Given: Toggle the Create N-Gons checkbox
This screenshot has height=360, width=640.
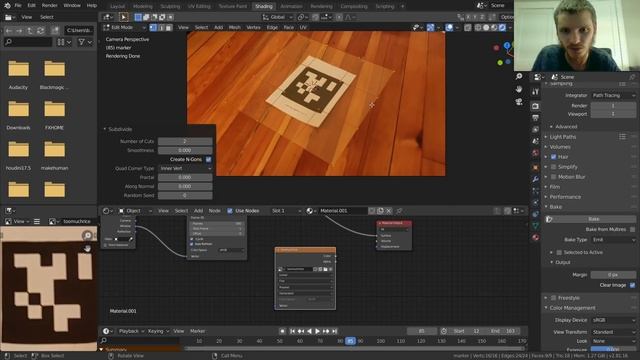Looking at the screenshot, I should pyautogui.click(x=209, y=159).
